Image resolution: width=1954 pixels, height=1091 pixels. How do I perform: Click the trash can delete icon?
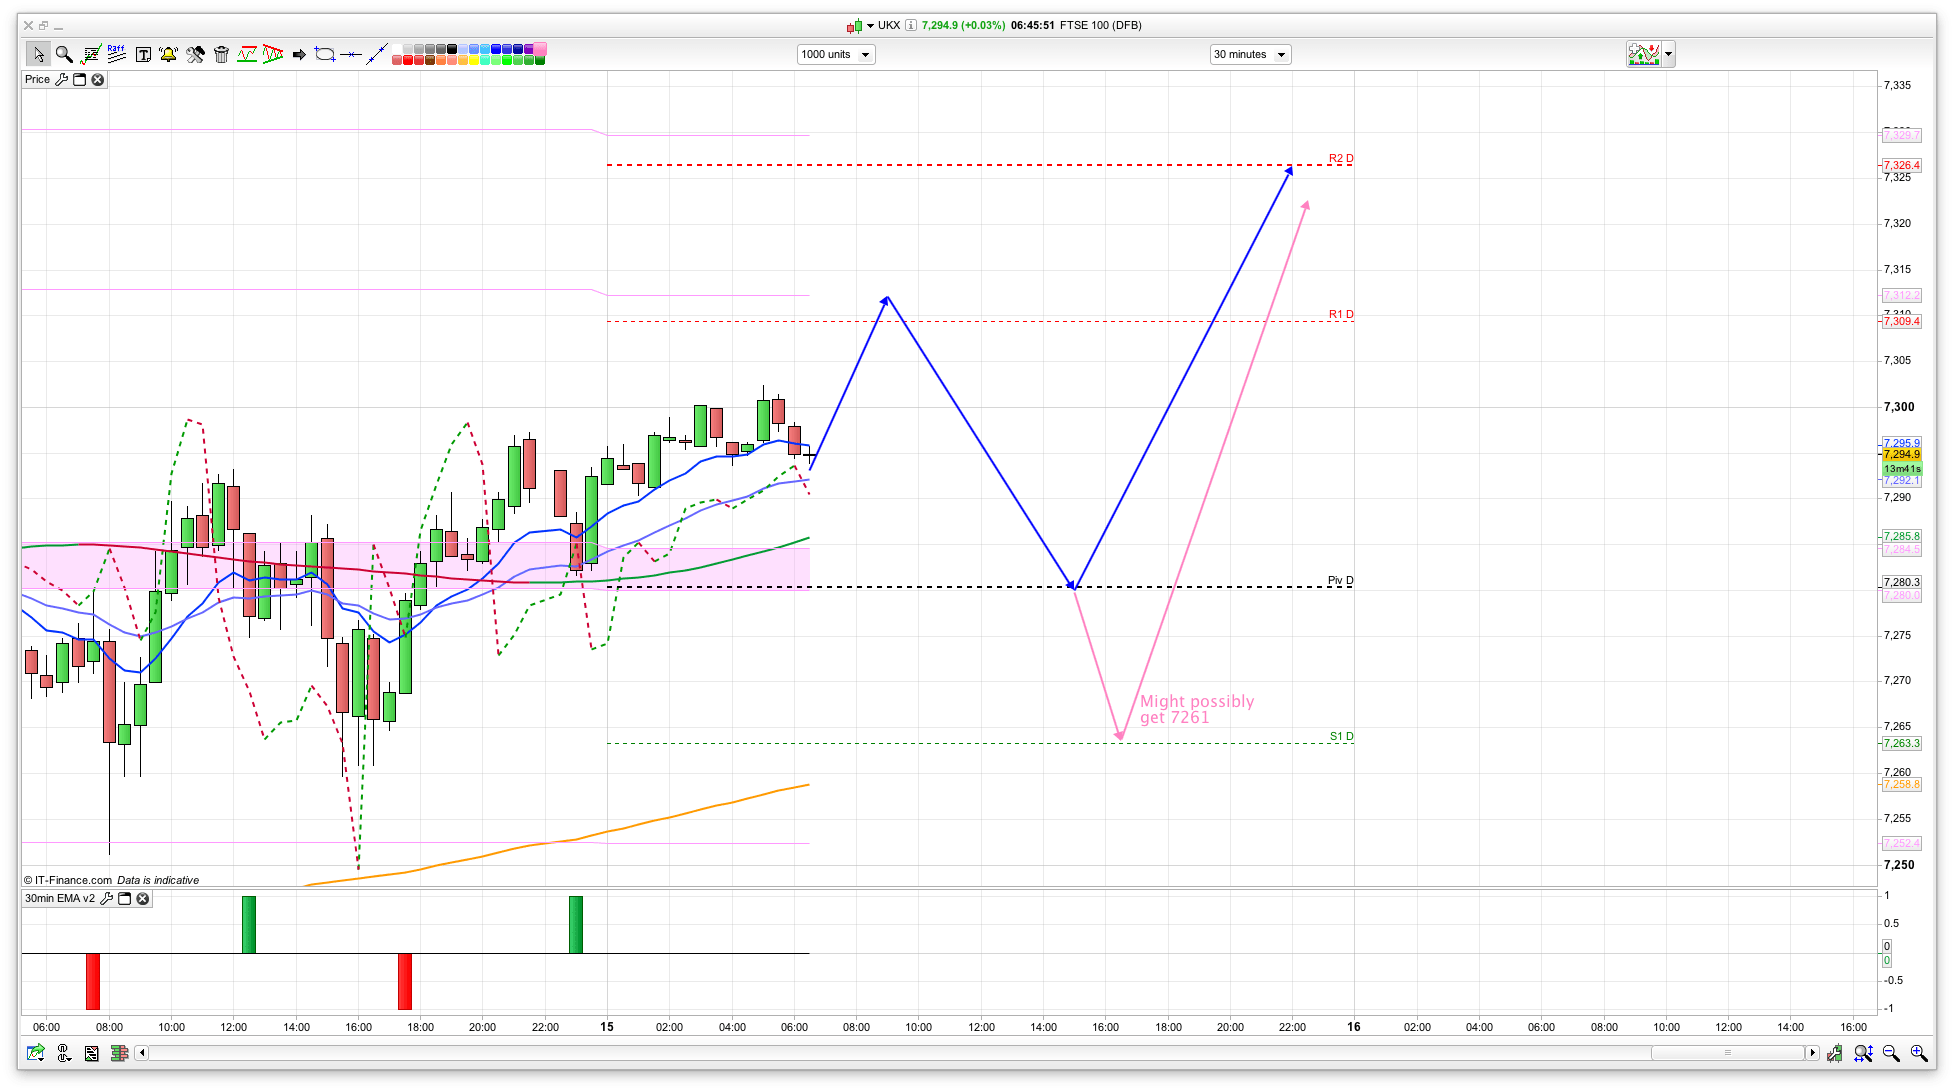click(x=222, y=54)
